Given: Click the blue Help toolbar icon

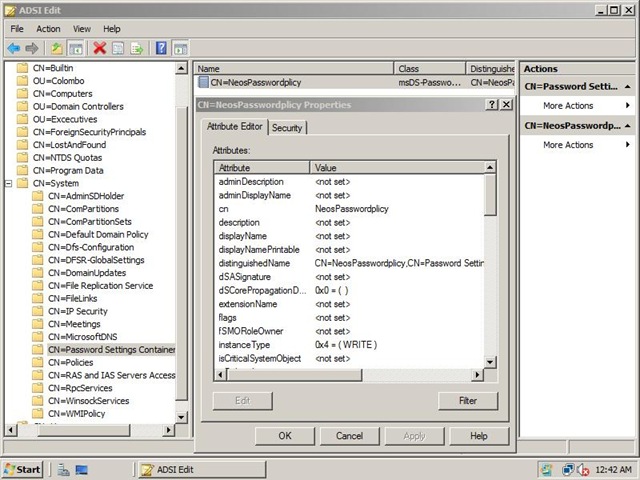Looking at the screenshot, I should coord(161,48).
